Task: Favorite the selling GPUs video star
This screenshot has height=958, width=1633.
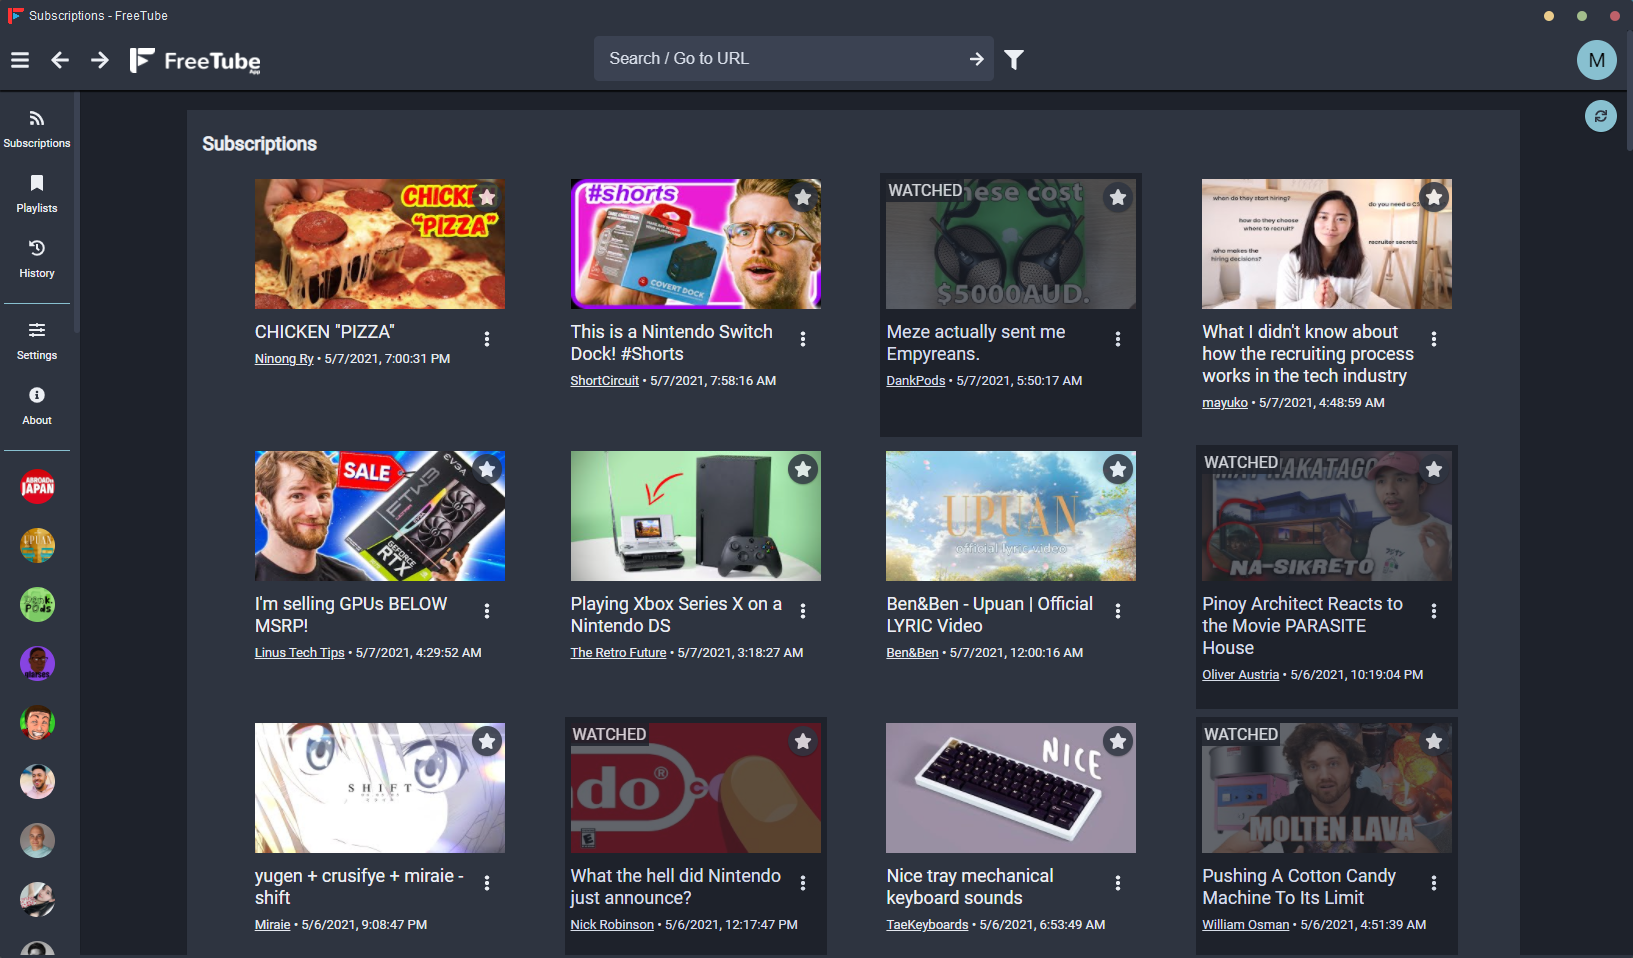Action: pyautogui.click(x=487, y=469)
